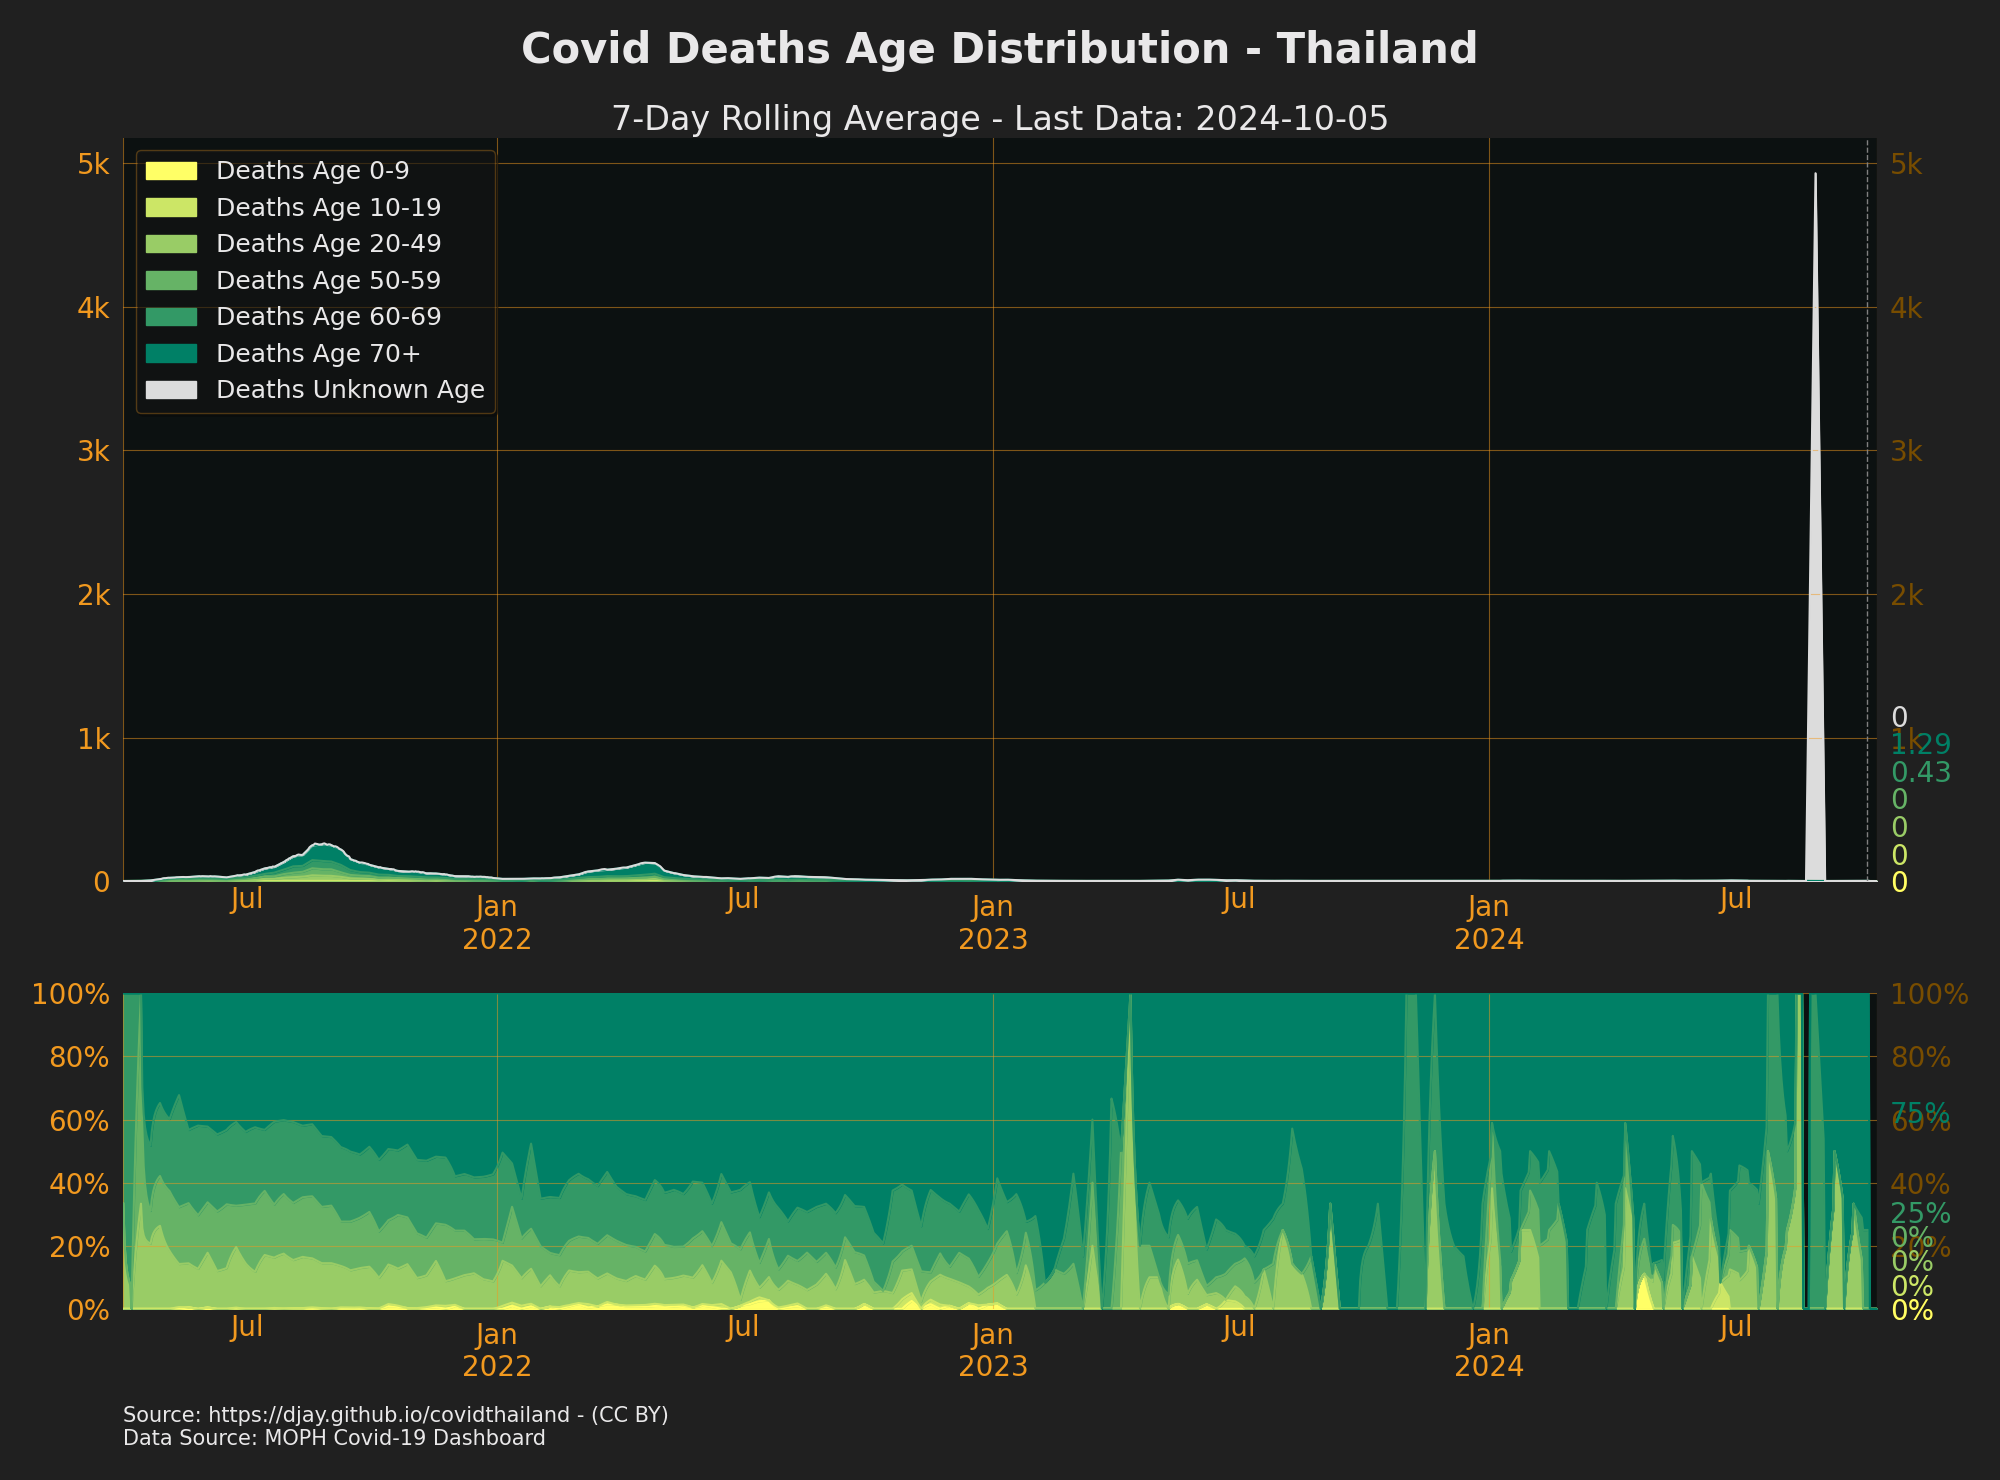Click the '60%' label on the bottom chart's left axis

click(x=78, y=1121)
